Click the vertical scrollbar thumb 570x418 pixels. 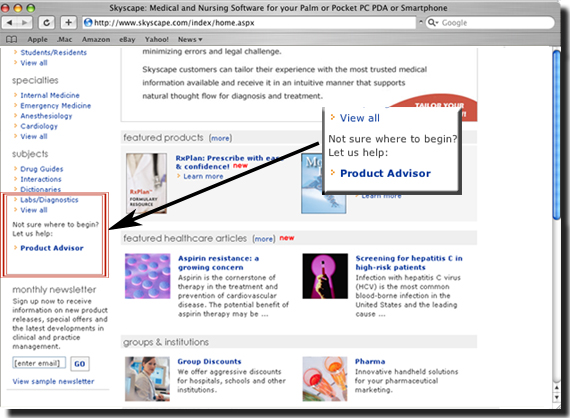click(x=557, y=134)
